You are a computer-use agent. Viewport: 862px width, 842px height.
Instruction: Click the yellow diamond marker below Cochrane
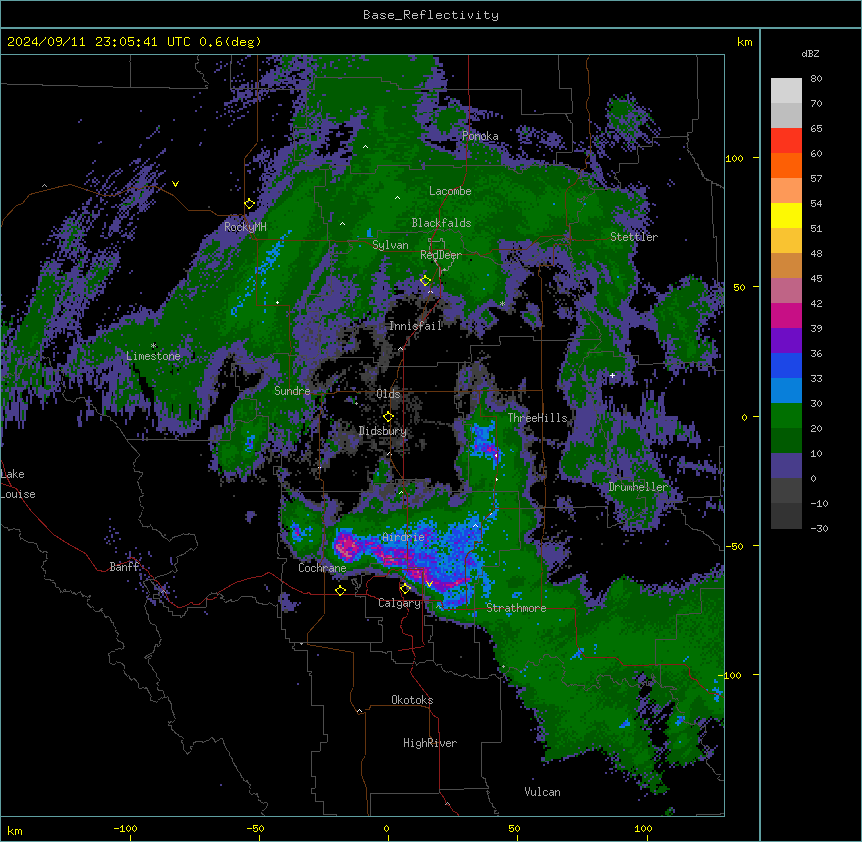click(340, 591)
